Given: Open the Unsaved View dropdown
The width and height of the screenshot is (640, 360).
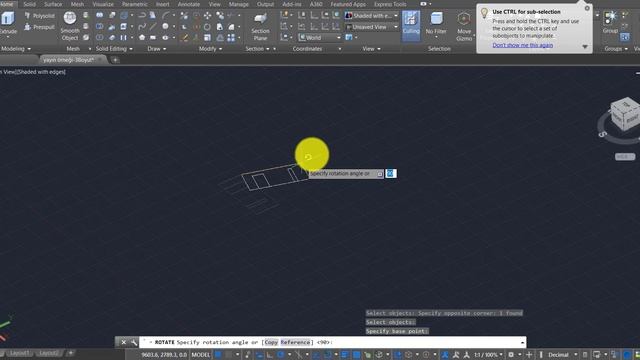Looking at the screenshot, I should [372, 27].
